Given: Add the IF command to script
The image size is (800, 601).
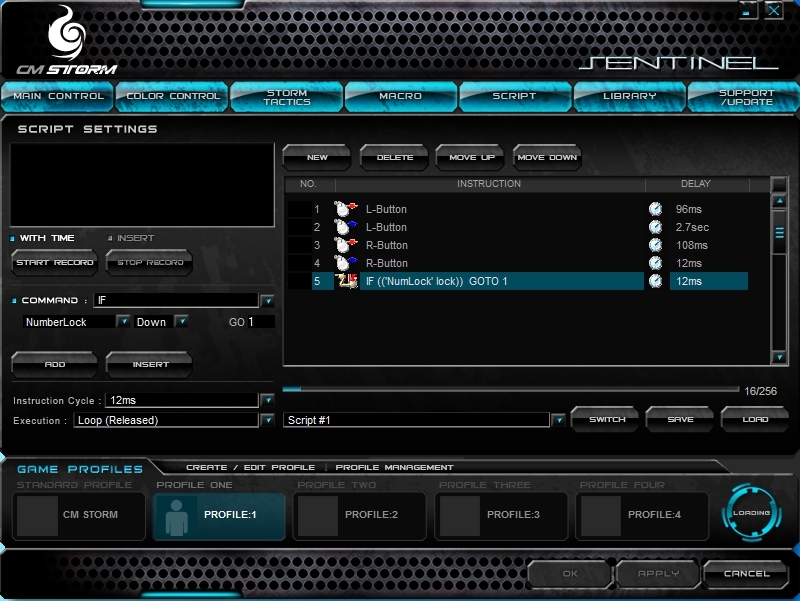Looking at the screenshot, I should pos(55,364).
